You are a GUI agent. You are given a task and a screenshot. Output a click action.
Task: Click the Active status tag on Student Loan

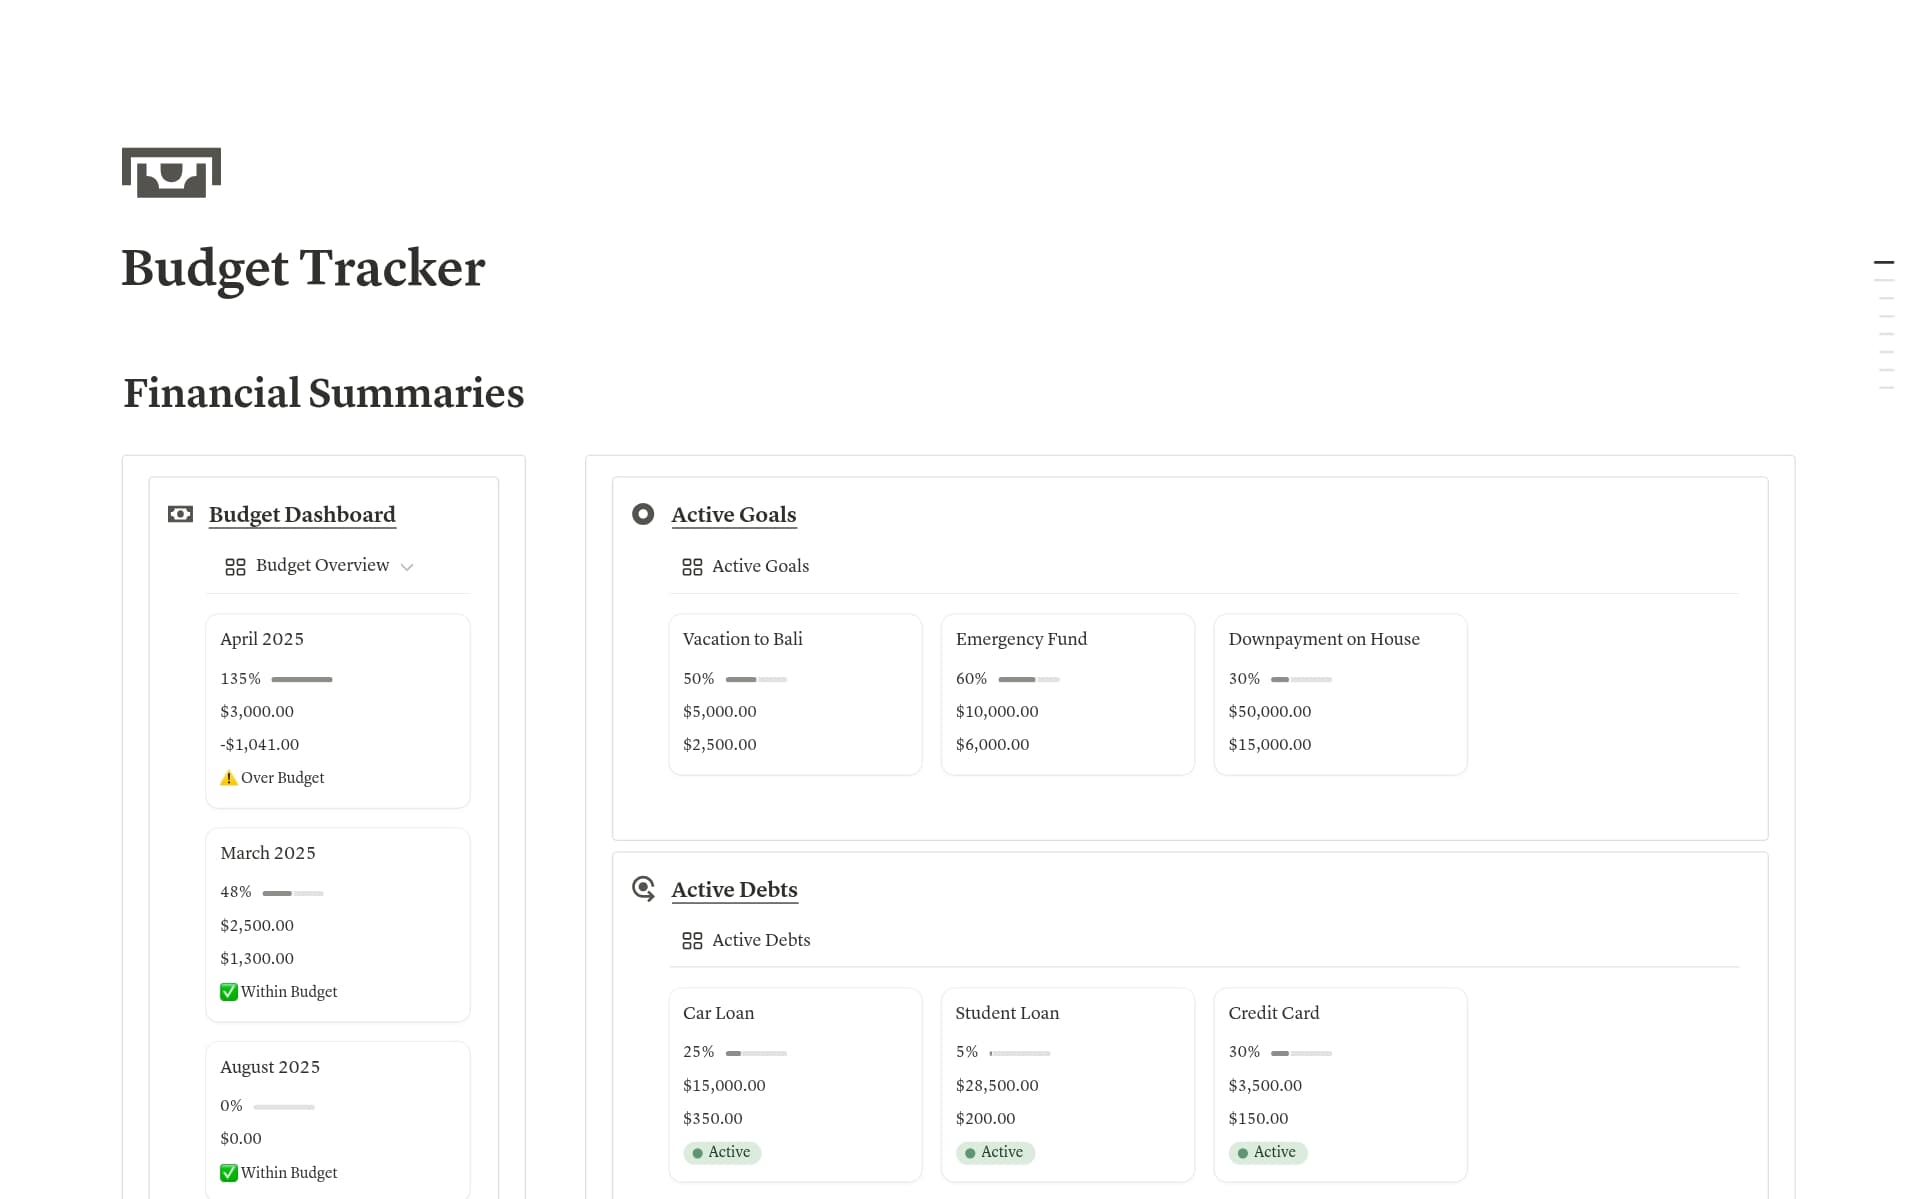pyautogui.click(x=994, y=1152)
